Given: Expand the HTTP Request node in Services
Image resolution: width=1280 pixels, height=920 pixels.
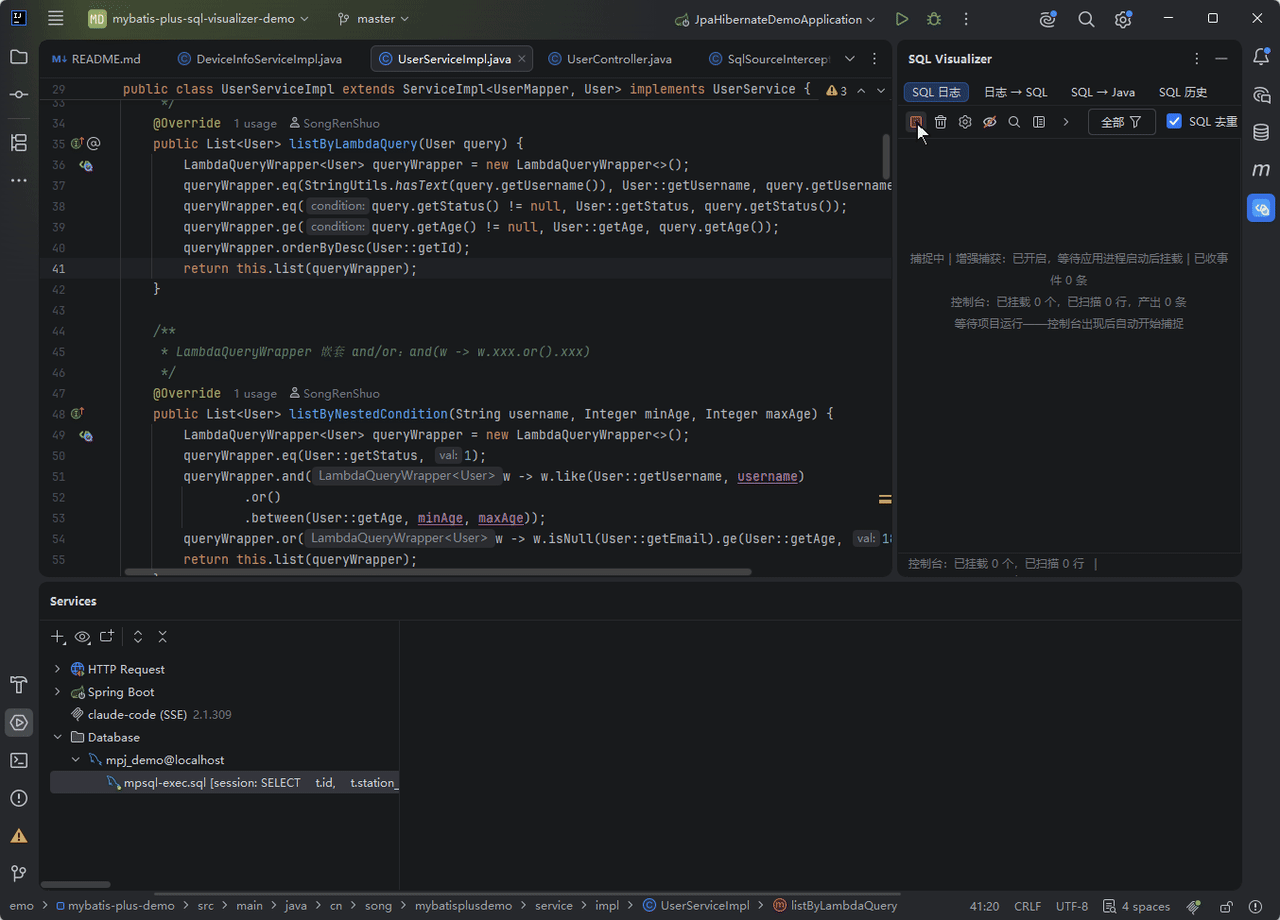Looking at the screenshot, I should (57, 669).
